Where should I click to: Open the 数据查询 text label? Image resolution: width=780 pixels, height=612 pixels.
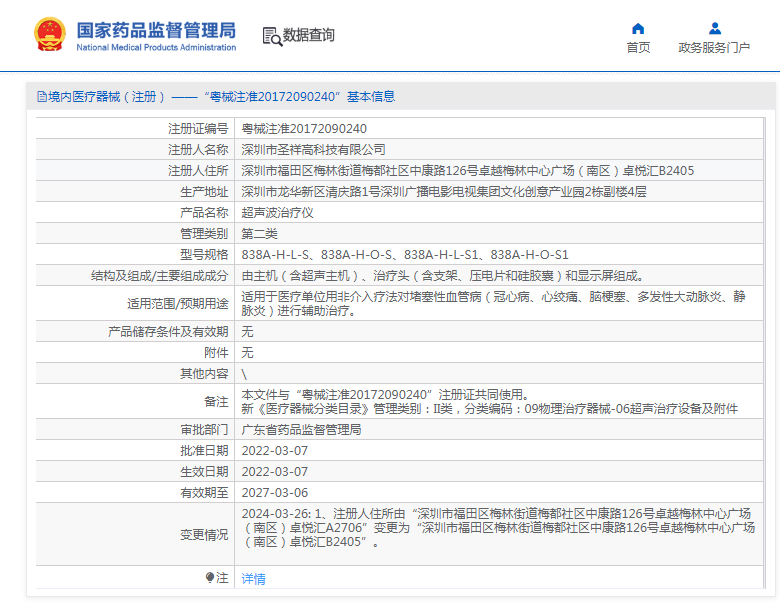click(x=309, y=35)
